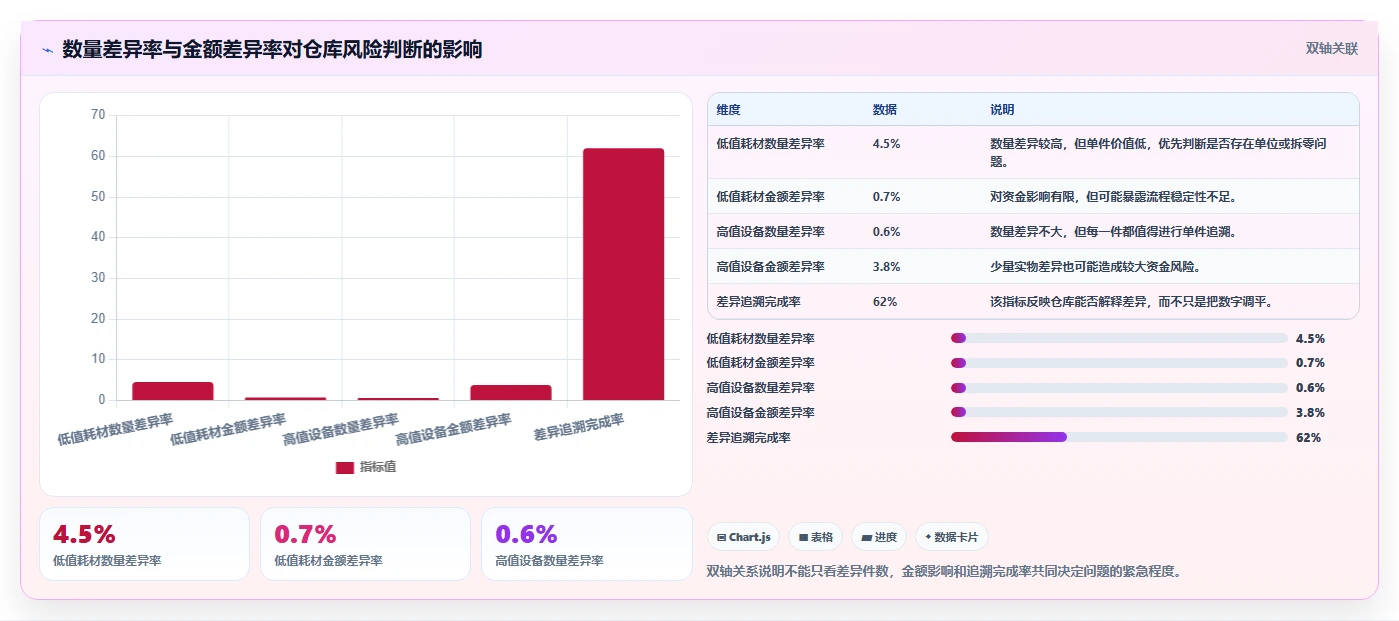Click the 高值设备数量差异率 progress bar
1399x621 pixels.
(x=1119, y=388)
